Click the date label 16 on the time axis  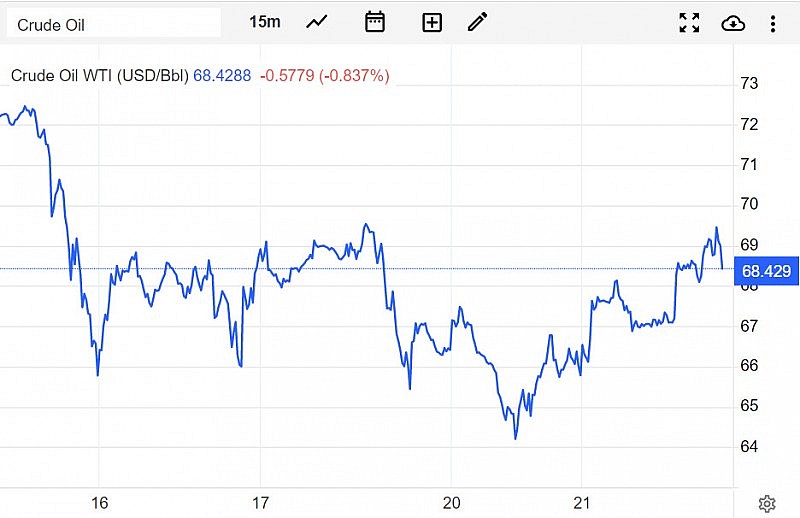point(99,503)
